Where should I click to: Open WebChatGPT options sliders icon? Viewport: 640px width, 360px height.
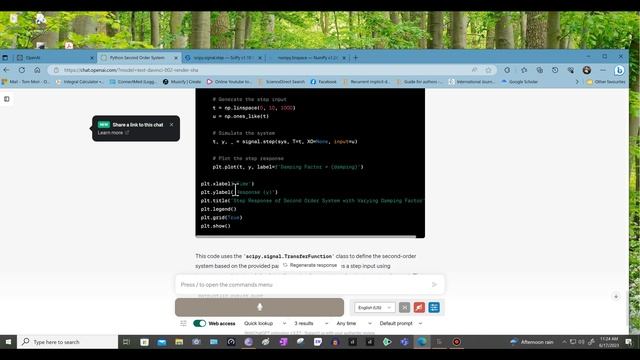tap(183, 323)
